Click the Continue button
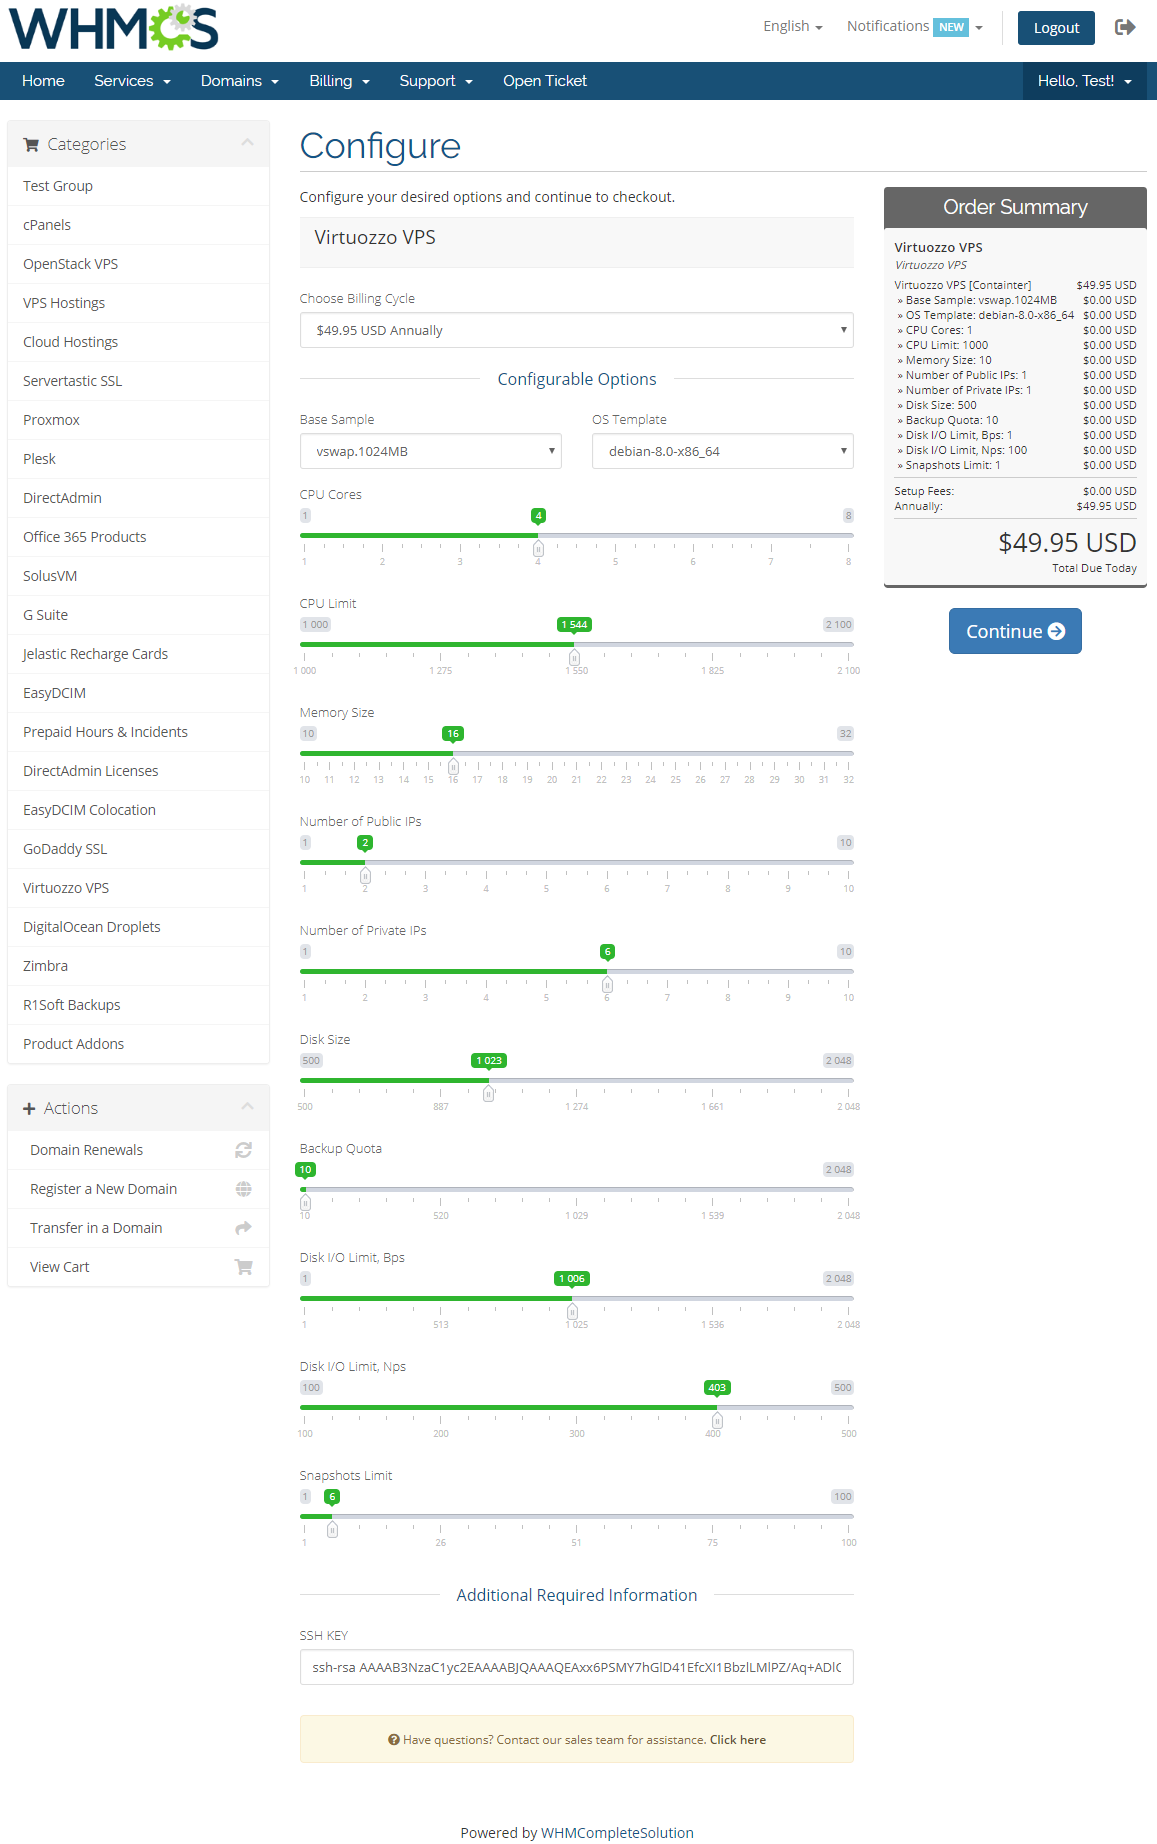This screenshot has width=1157, height=1844. pyautogui.click(x=1015, y=631)
